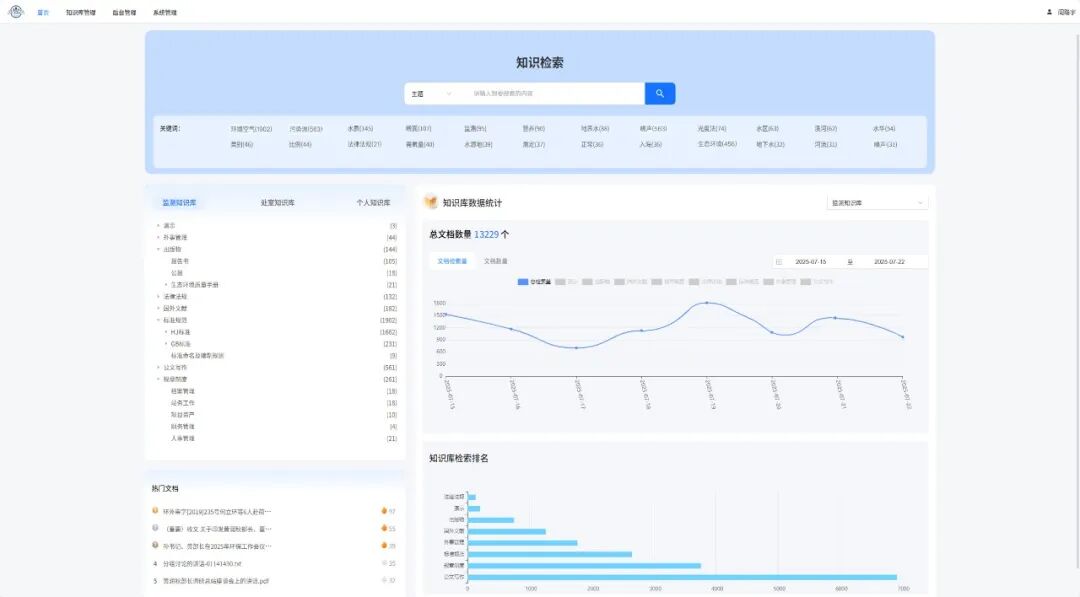Collapse the 标准规范 tree node

click(x=157, y=319)
